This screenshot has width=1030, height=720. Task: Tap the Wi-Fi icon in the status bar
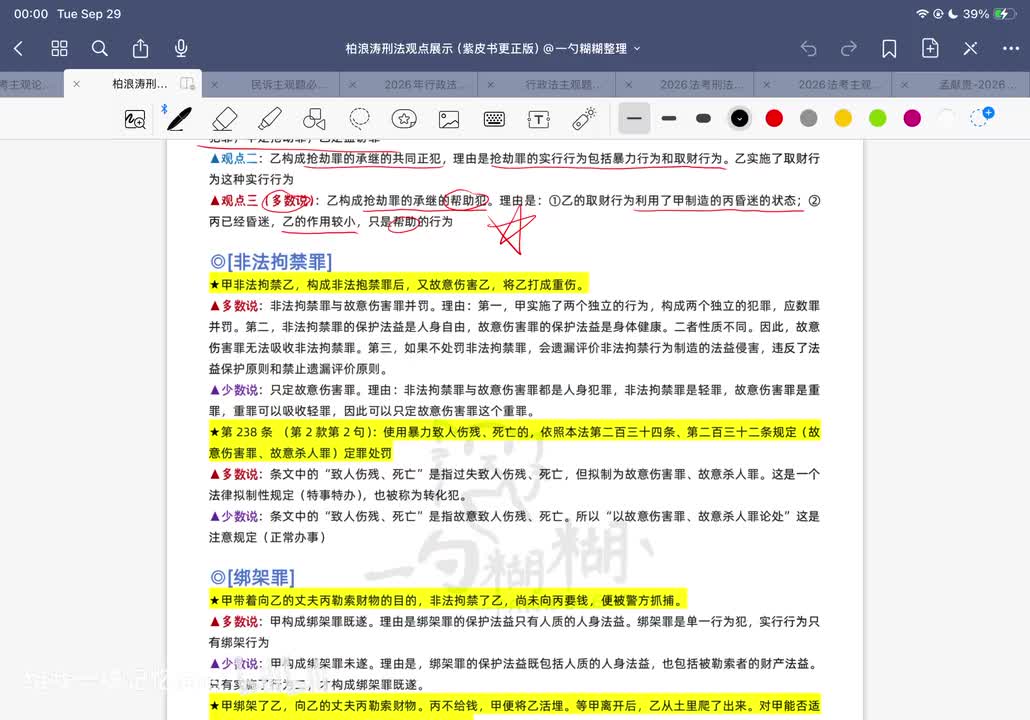[x=922, y=14]
